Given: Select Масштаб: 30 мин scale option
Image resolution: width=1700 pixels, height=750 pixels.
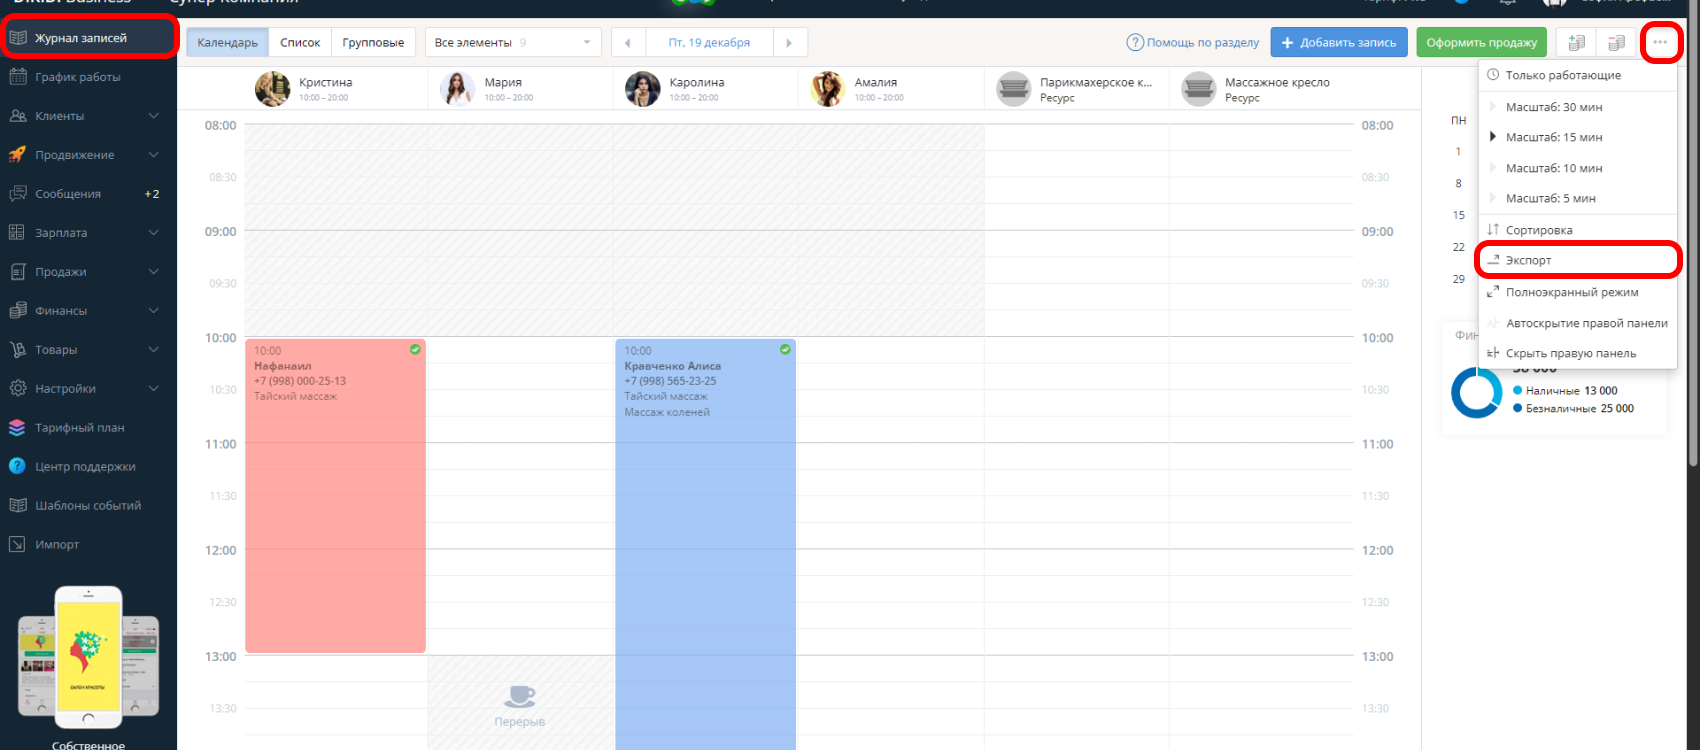Looking at the screenshot, I should coord(1554,107).
